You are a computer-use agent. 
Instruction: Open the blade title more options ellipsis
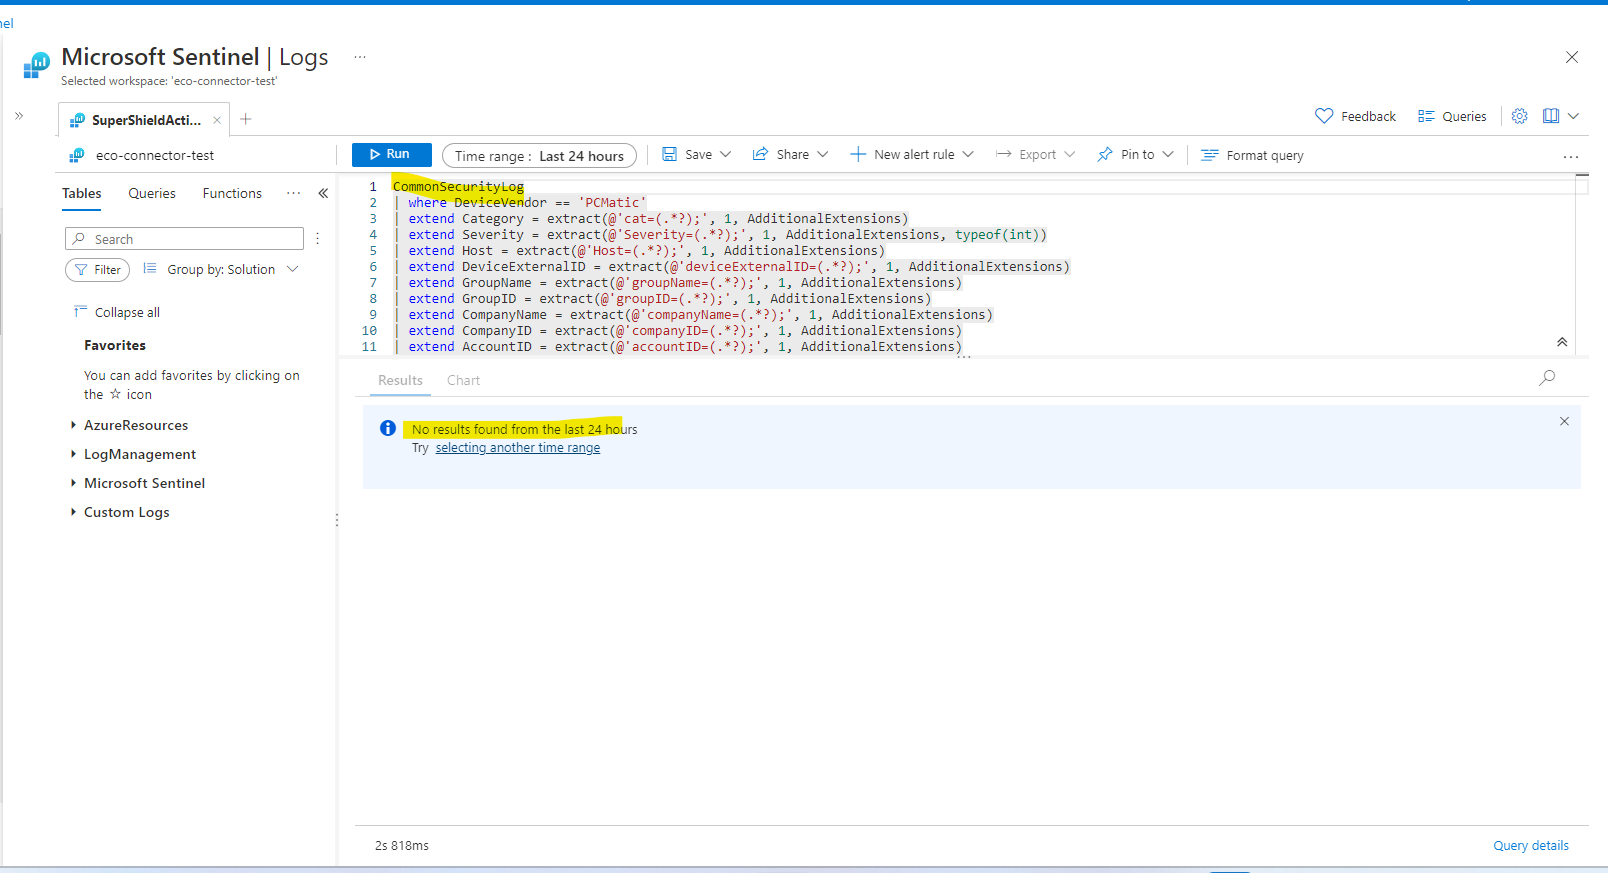tap(360, 57)
